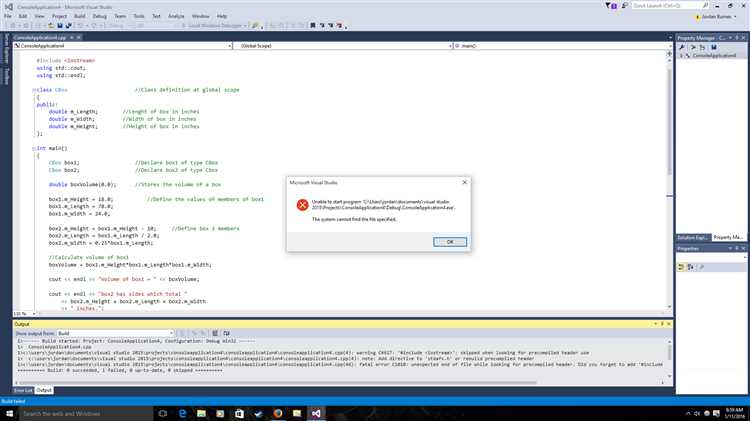Click the Open File toolbar icon
The height and width of the screenshot is (421, 750).
point(51,25)
